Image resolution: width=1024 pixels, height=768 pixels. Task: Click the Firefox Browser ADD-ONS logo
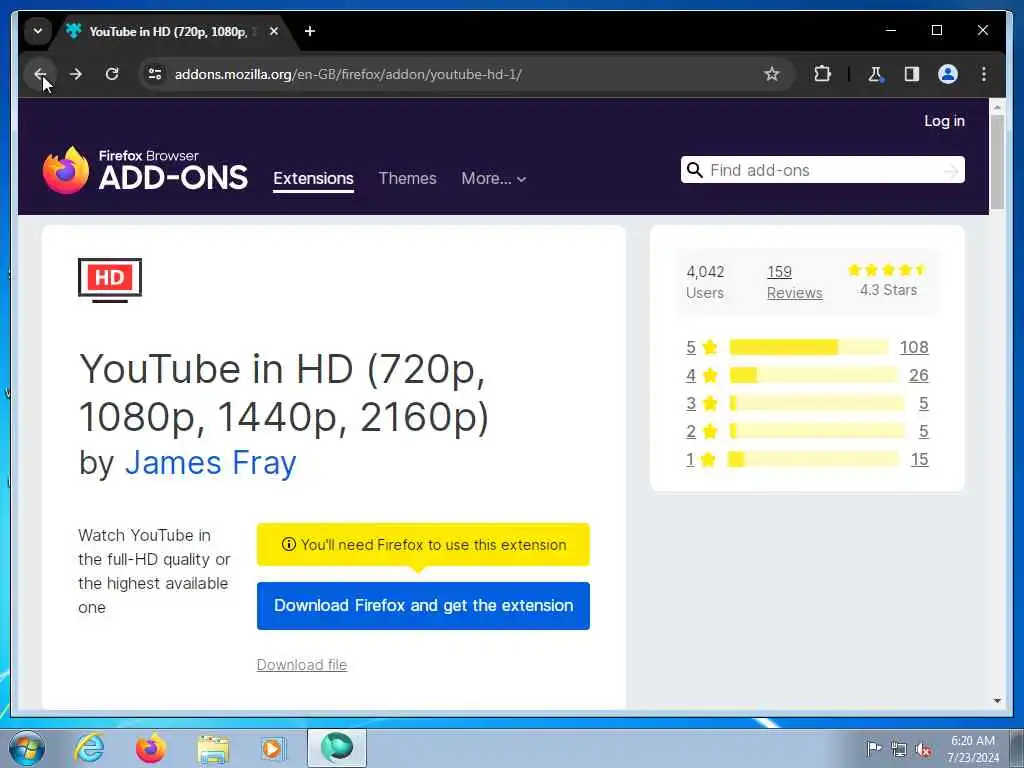click(145, 170)
